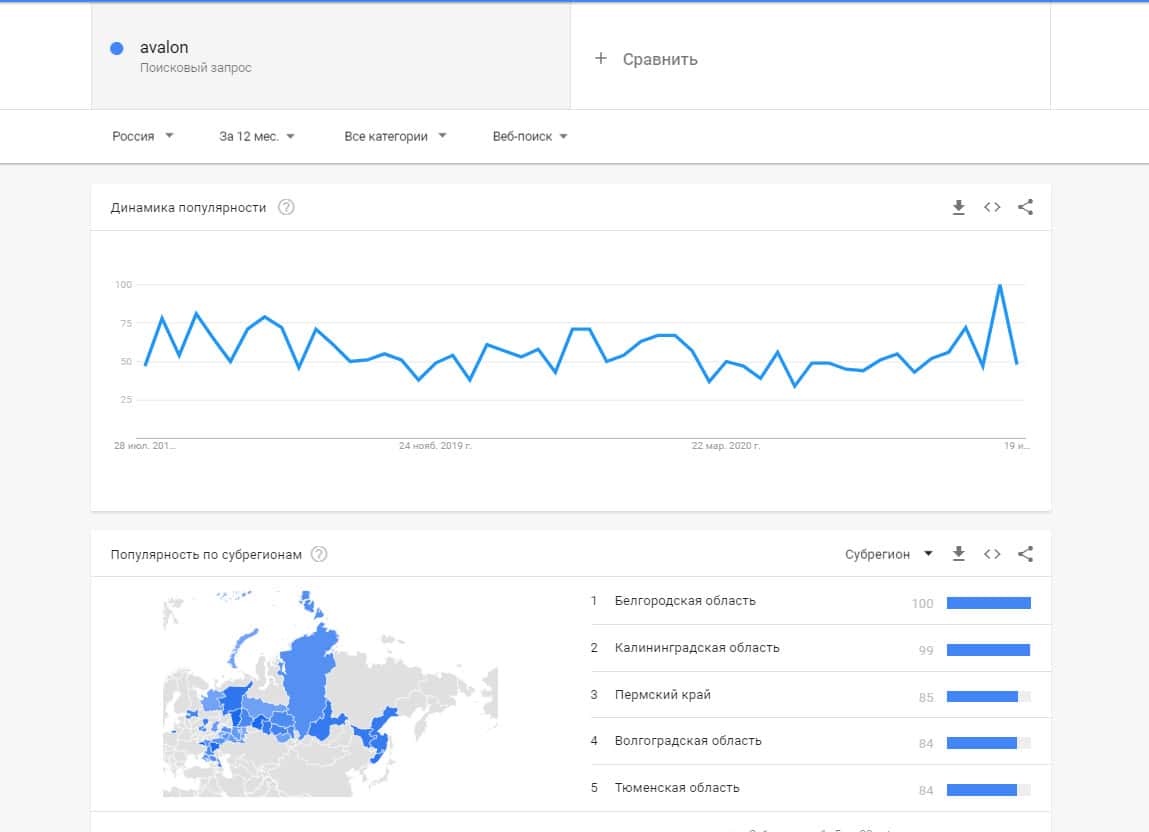Change the Веб-поиск search type dropdown
This screenshot has height=832, width=1149.
point(530,136)
